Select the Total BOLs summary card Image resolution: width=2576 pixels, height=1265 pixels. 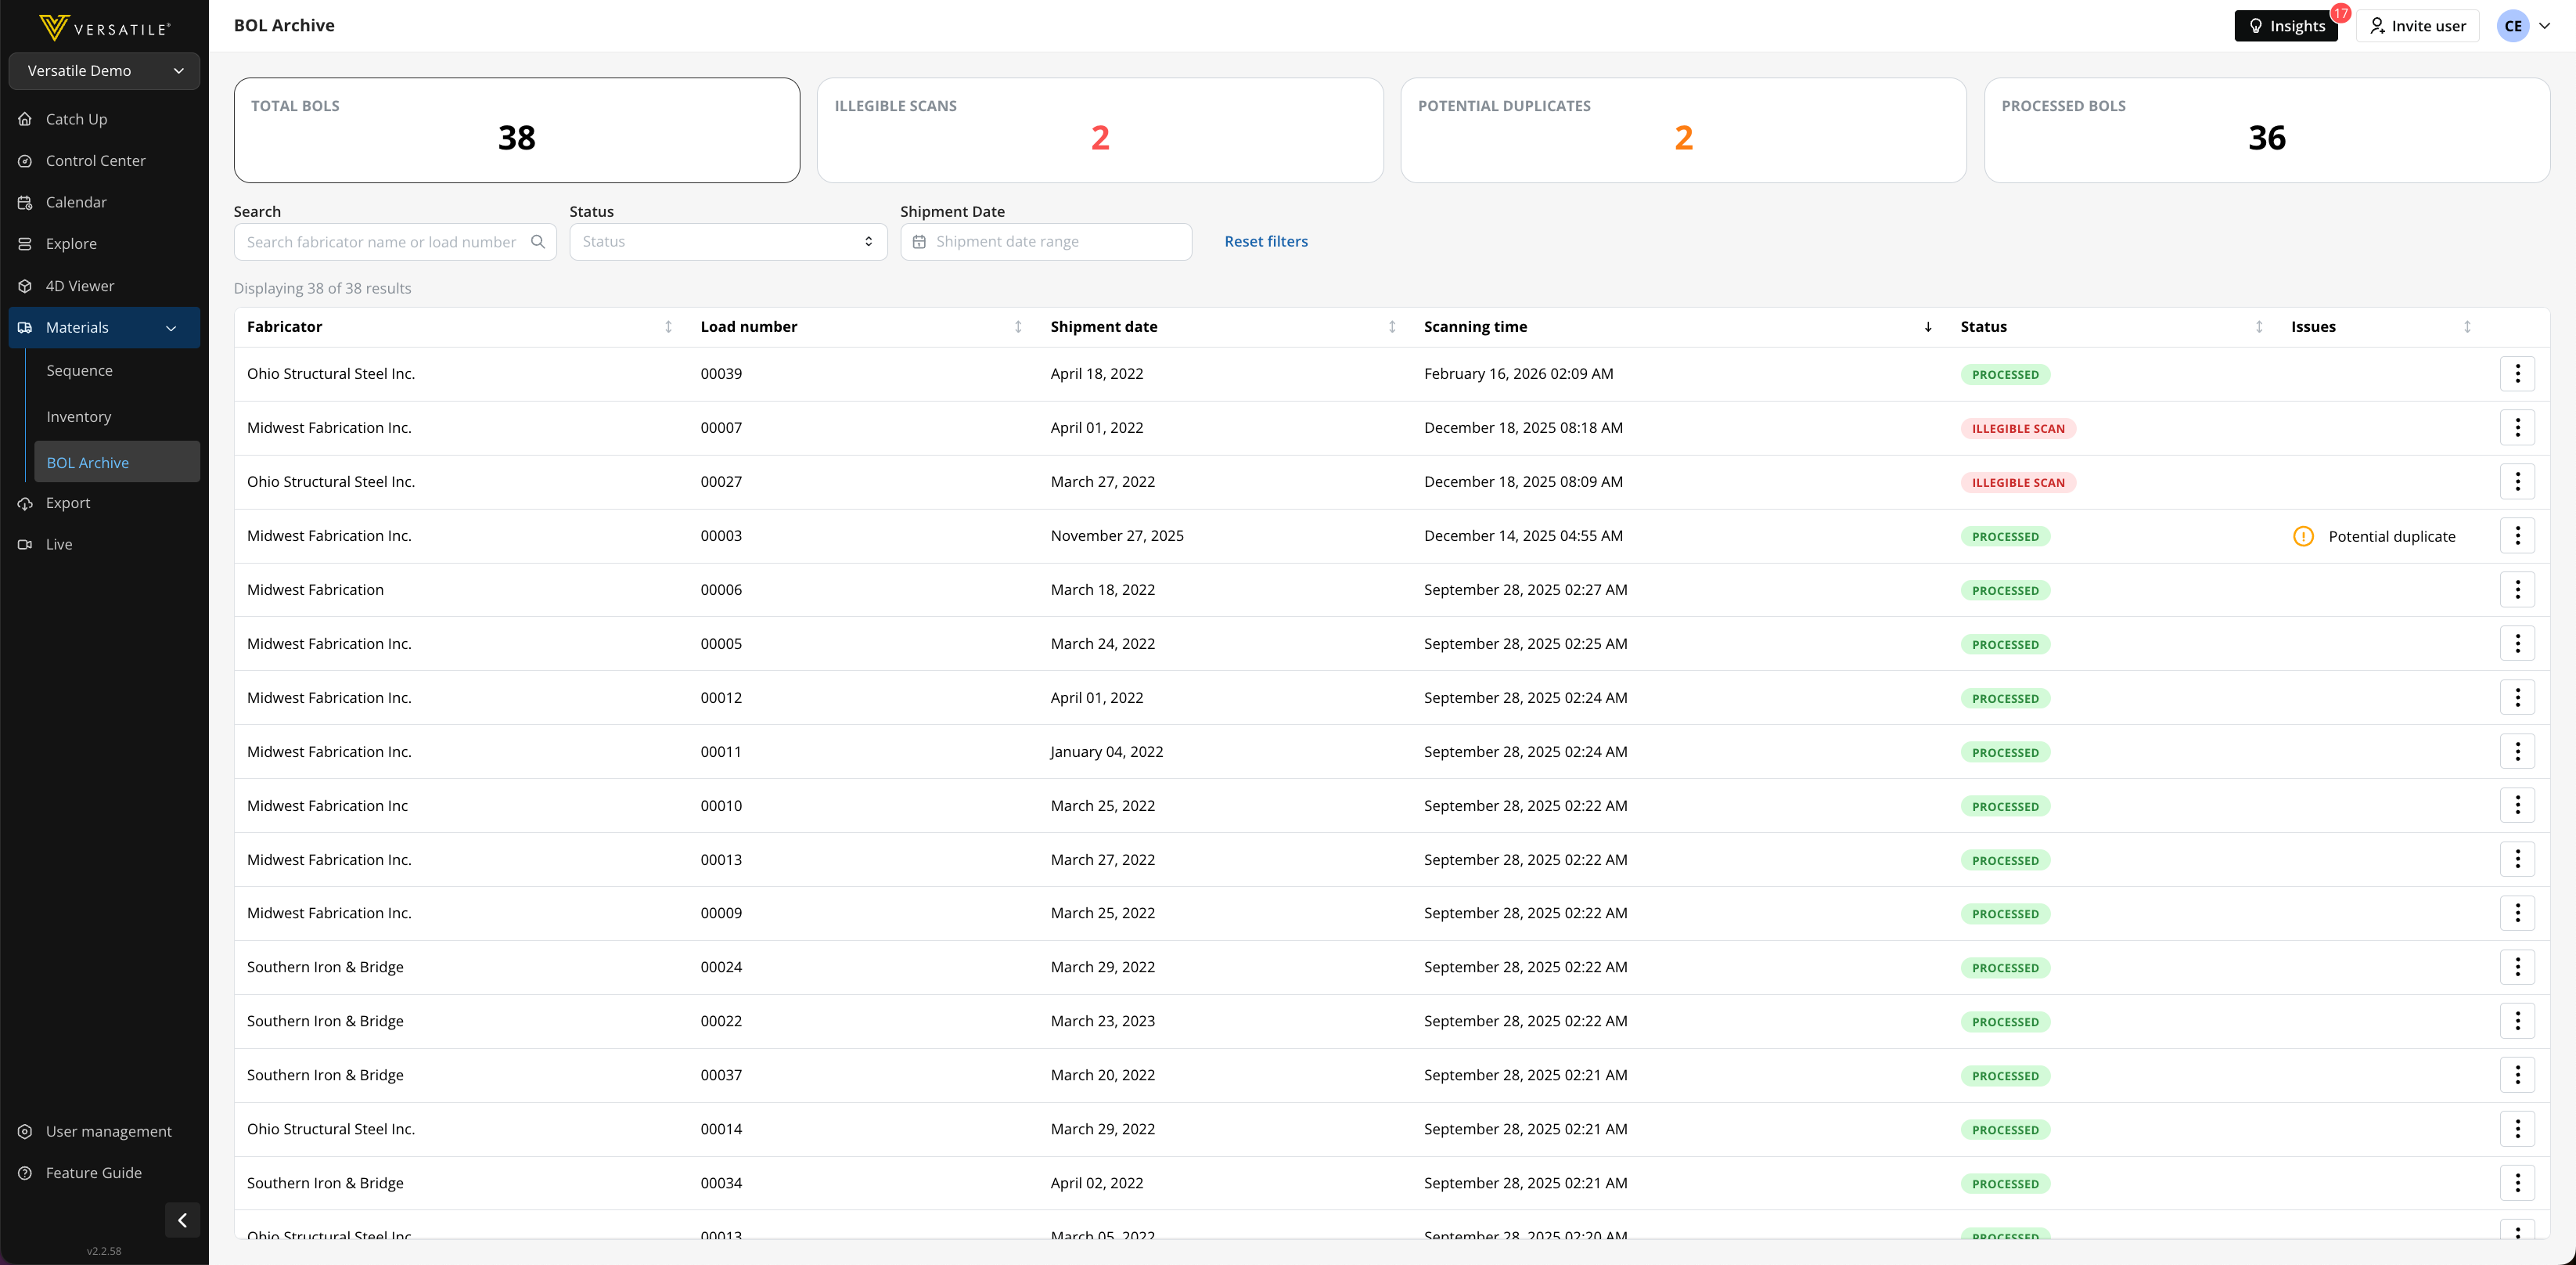[x=517, y=130]
